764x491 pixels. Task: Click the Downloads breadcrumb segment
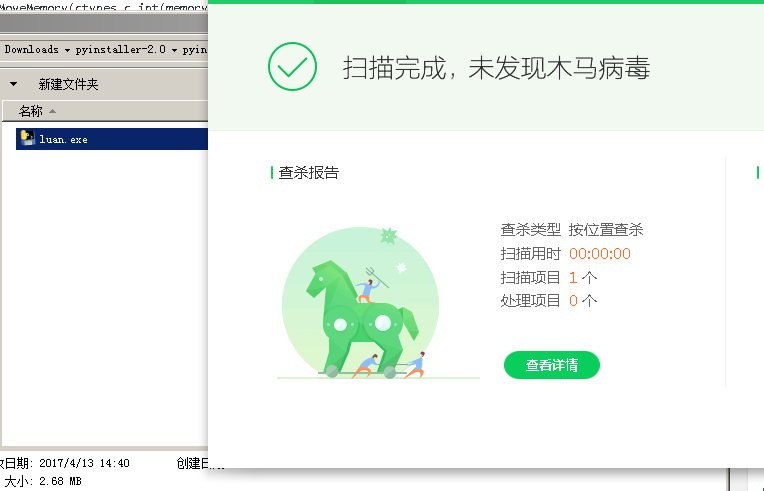(31, 48)
